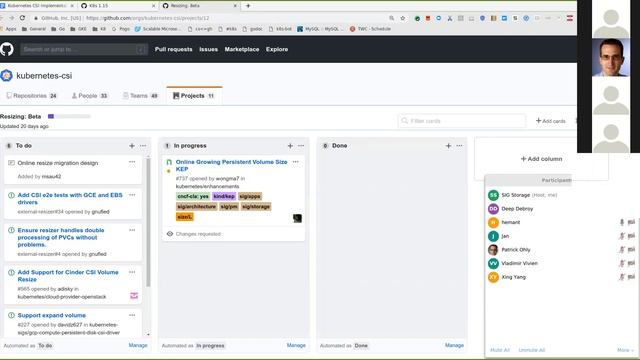The height and width of the screenshot is (360, 640).
Task: Open menu on Add CSI e2e tests card
Action: click(x=132, y=195)
